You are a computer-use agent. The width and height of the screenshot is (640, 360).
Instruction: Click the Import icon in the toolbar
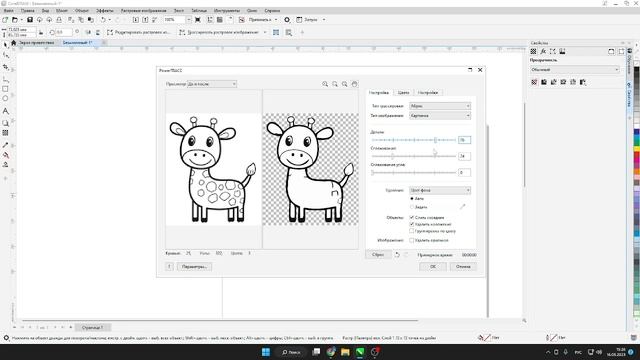point(136,20)
